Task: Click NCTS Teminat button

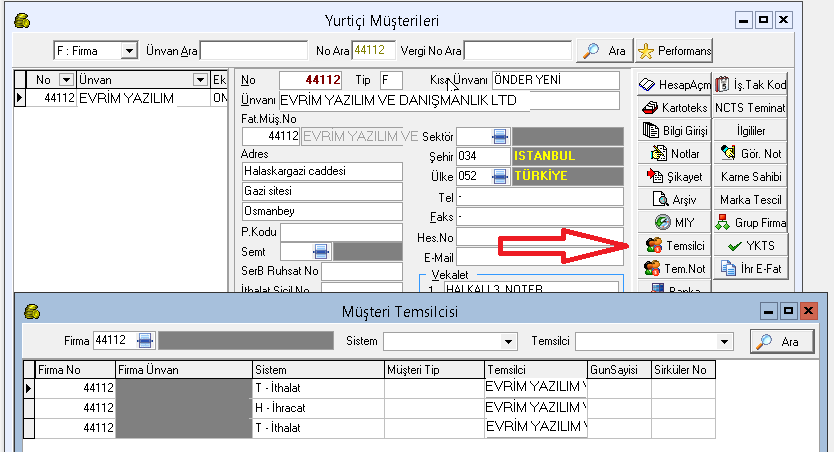Action: pos(750,108)
